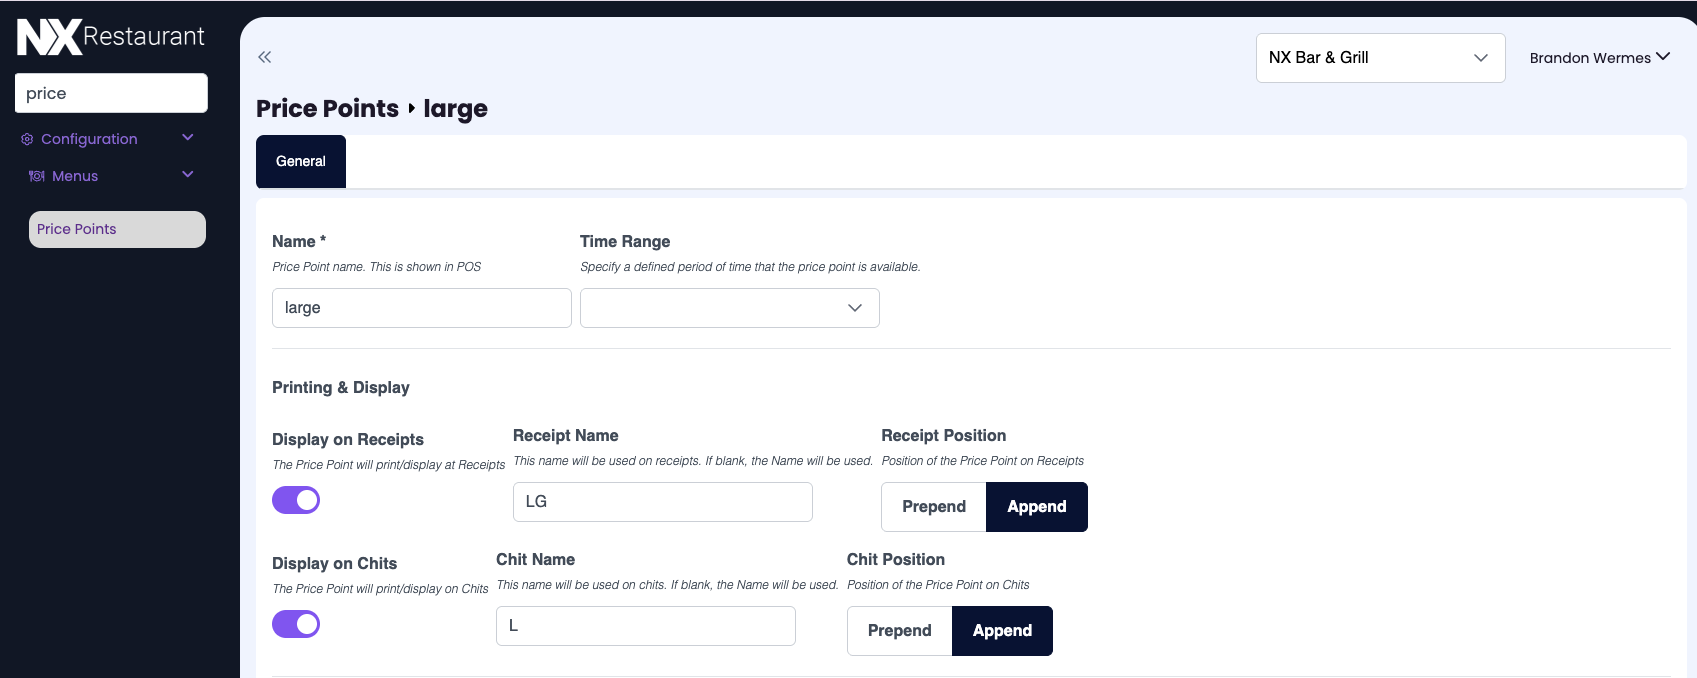Click the Receipt Name input field
Viewport: 1697px width, 678px height.
coord(662,502)
